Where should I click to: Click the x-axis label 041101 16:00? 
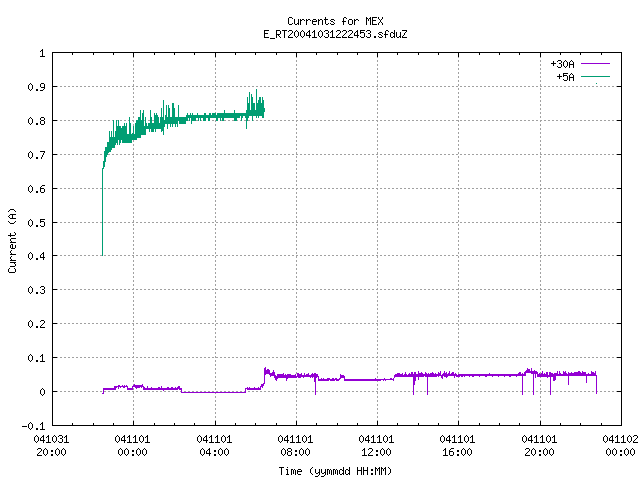pos(457,446)
